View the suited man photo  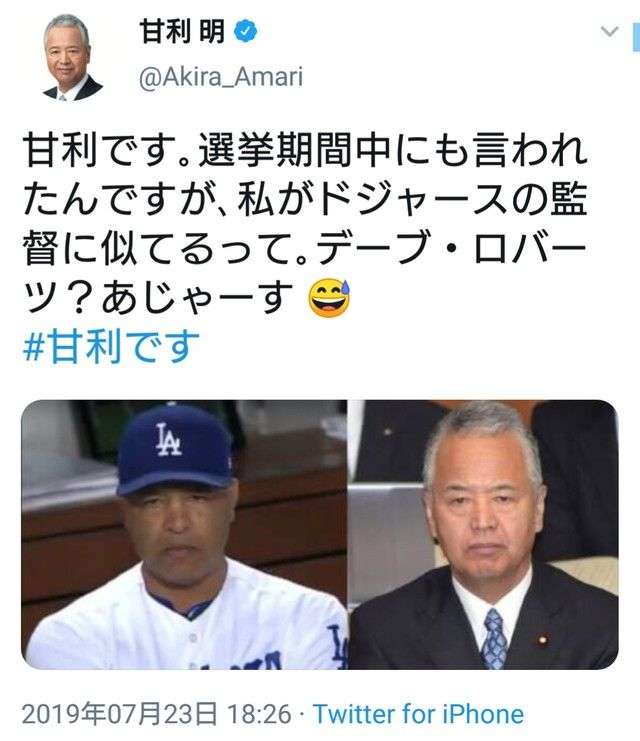tap(483, 534)
